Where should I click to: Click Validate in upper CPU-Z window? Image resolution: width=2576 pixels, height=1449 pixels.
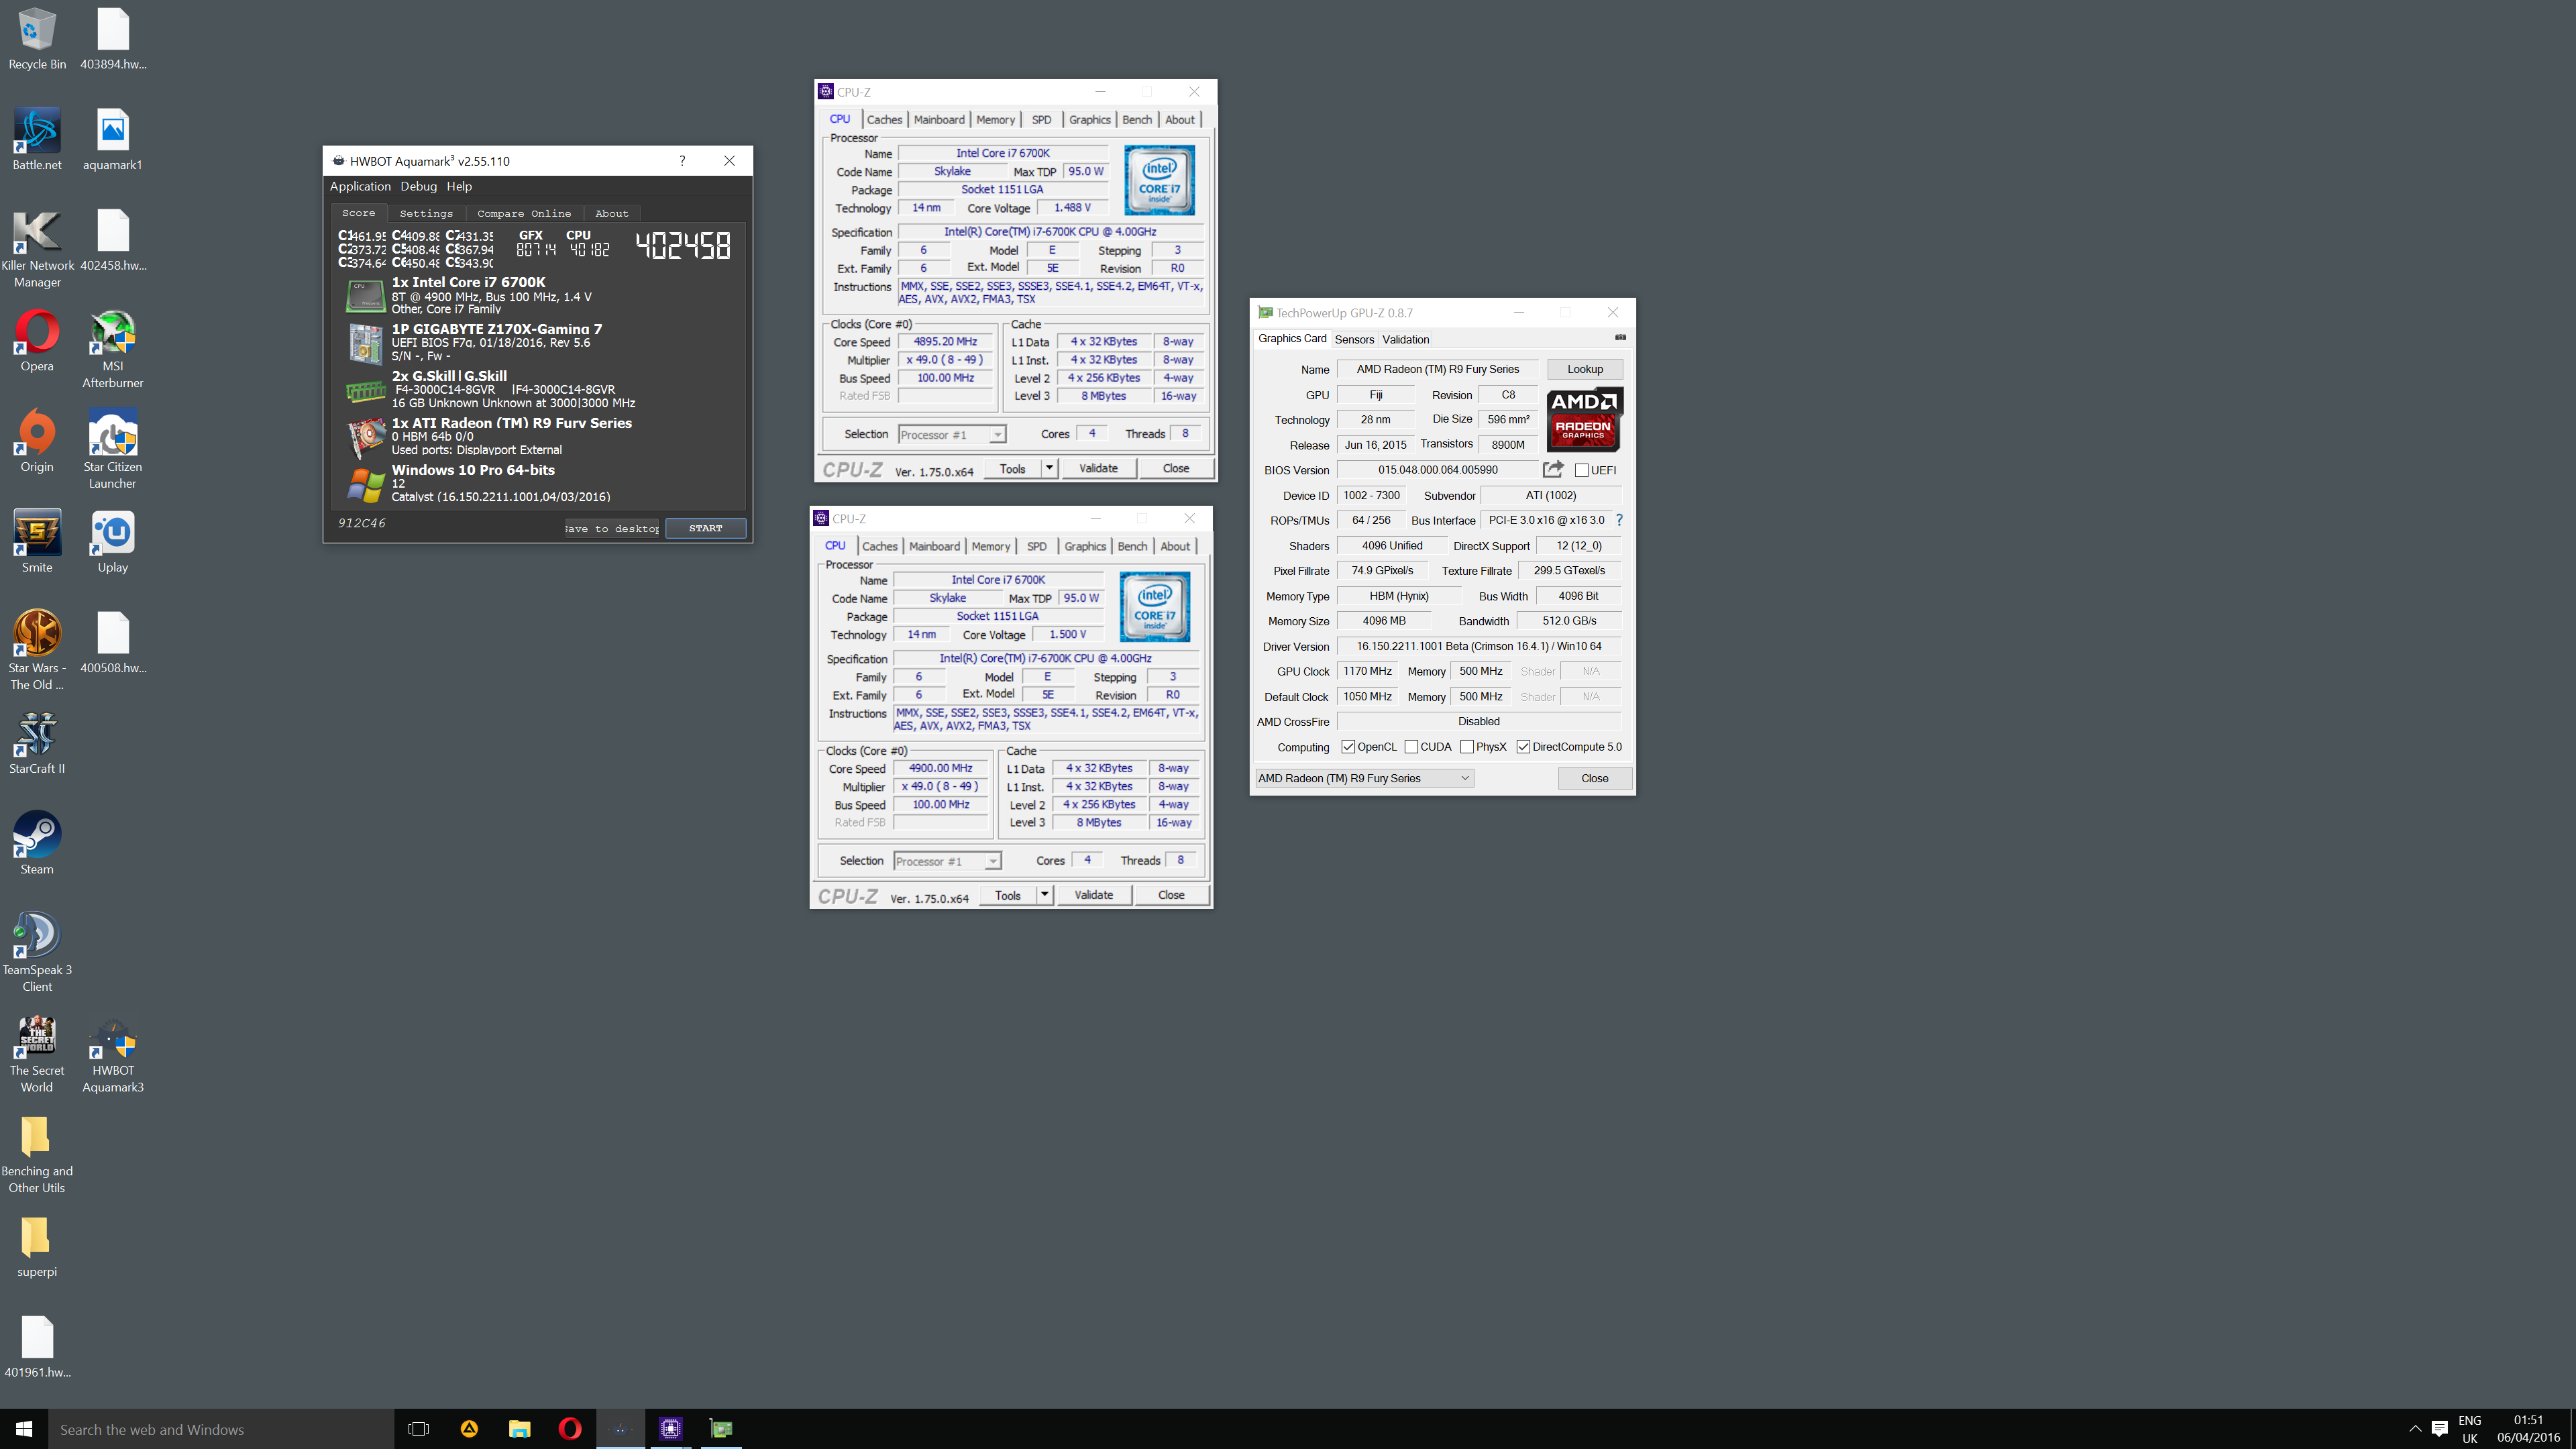click(1098, 468)
